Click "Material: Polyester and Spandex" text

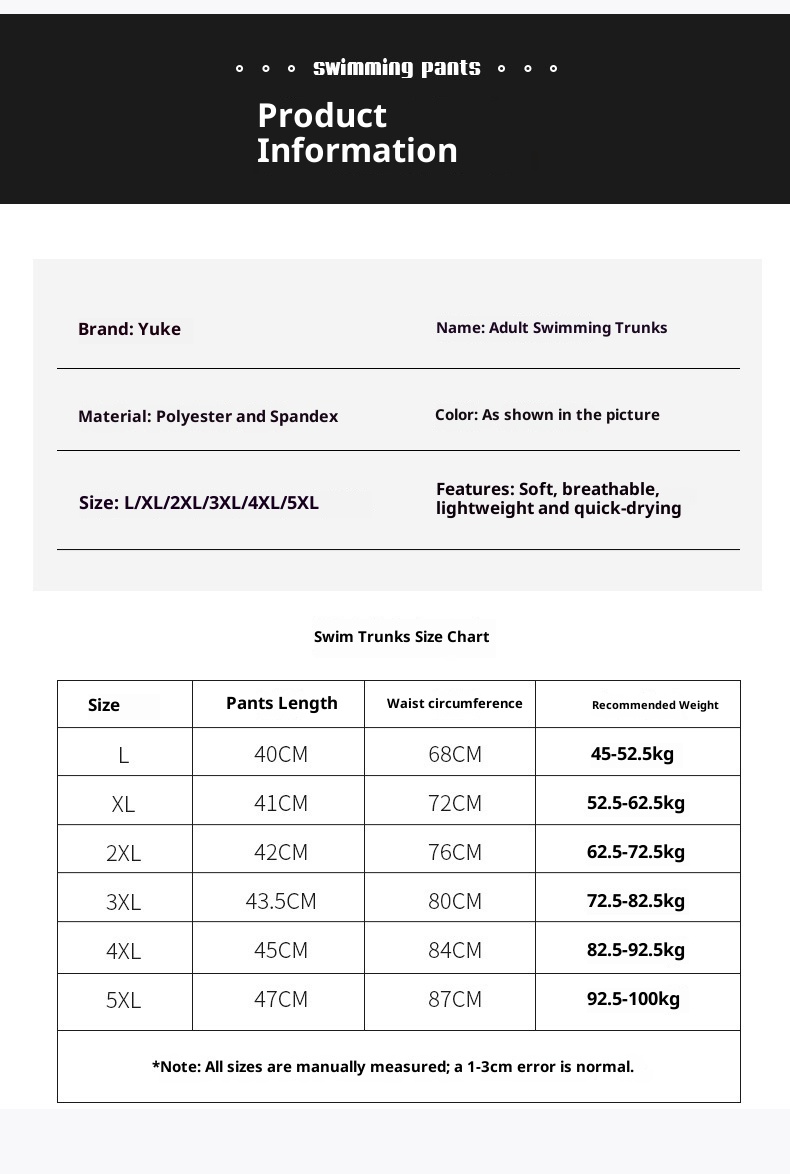click(x=208, y=416)
